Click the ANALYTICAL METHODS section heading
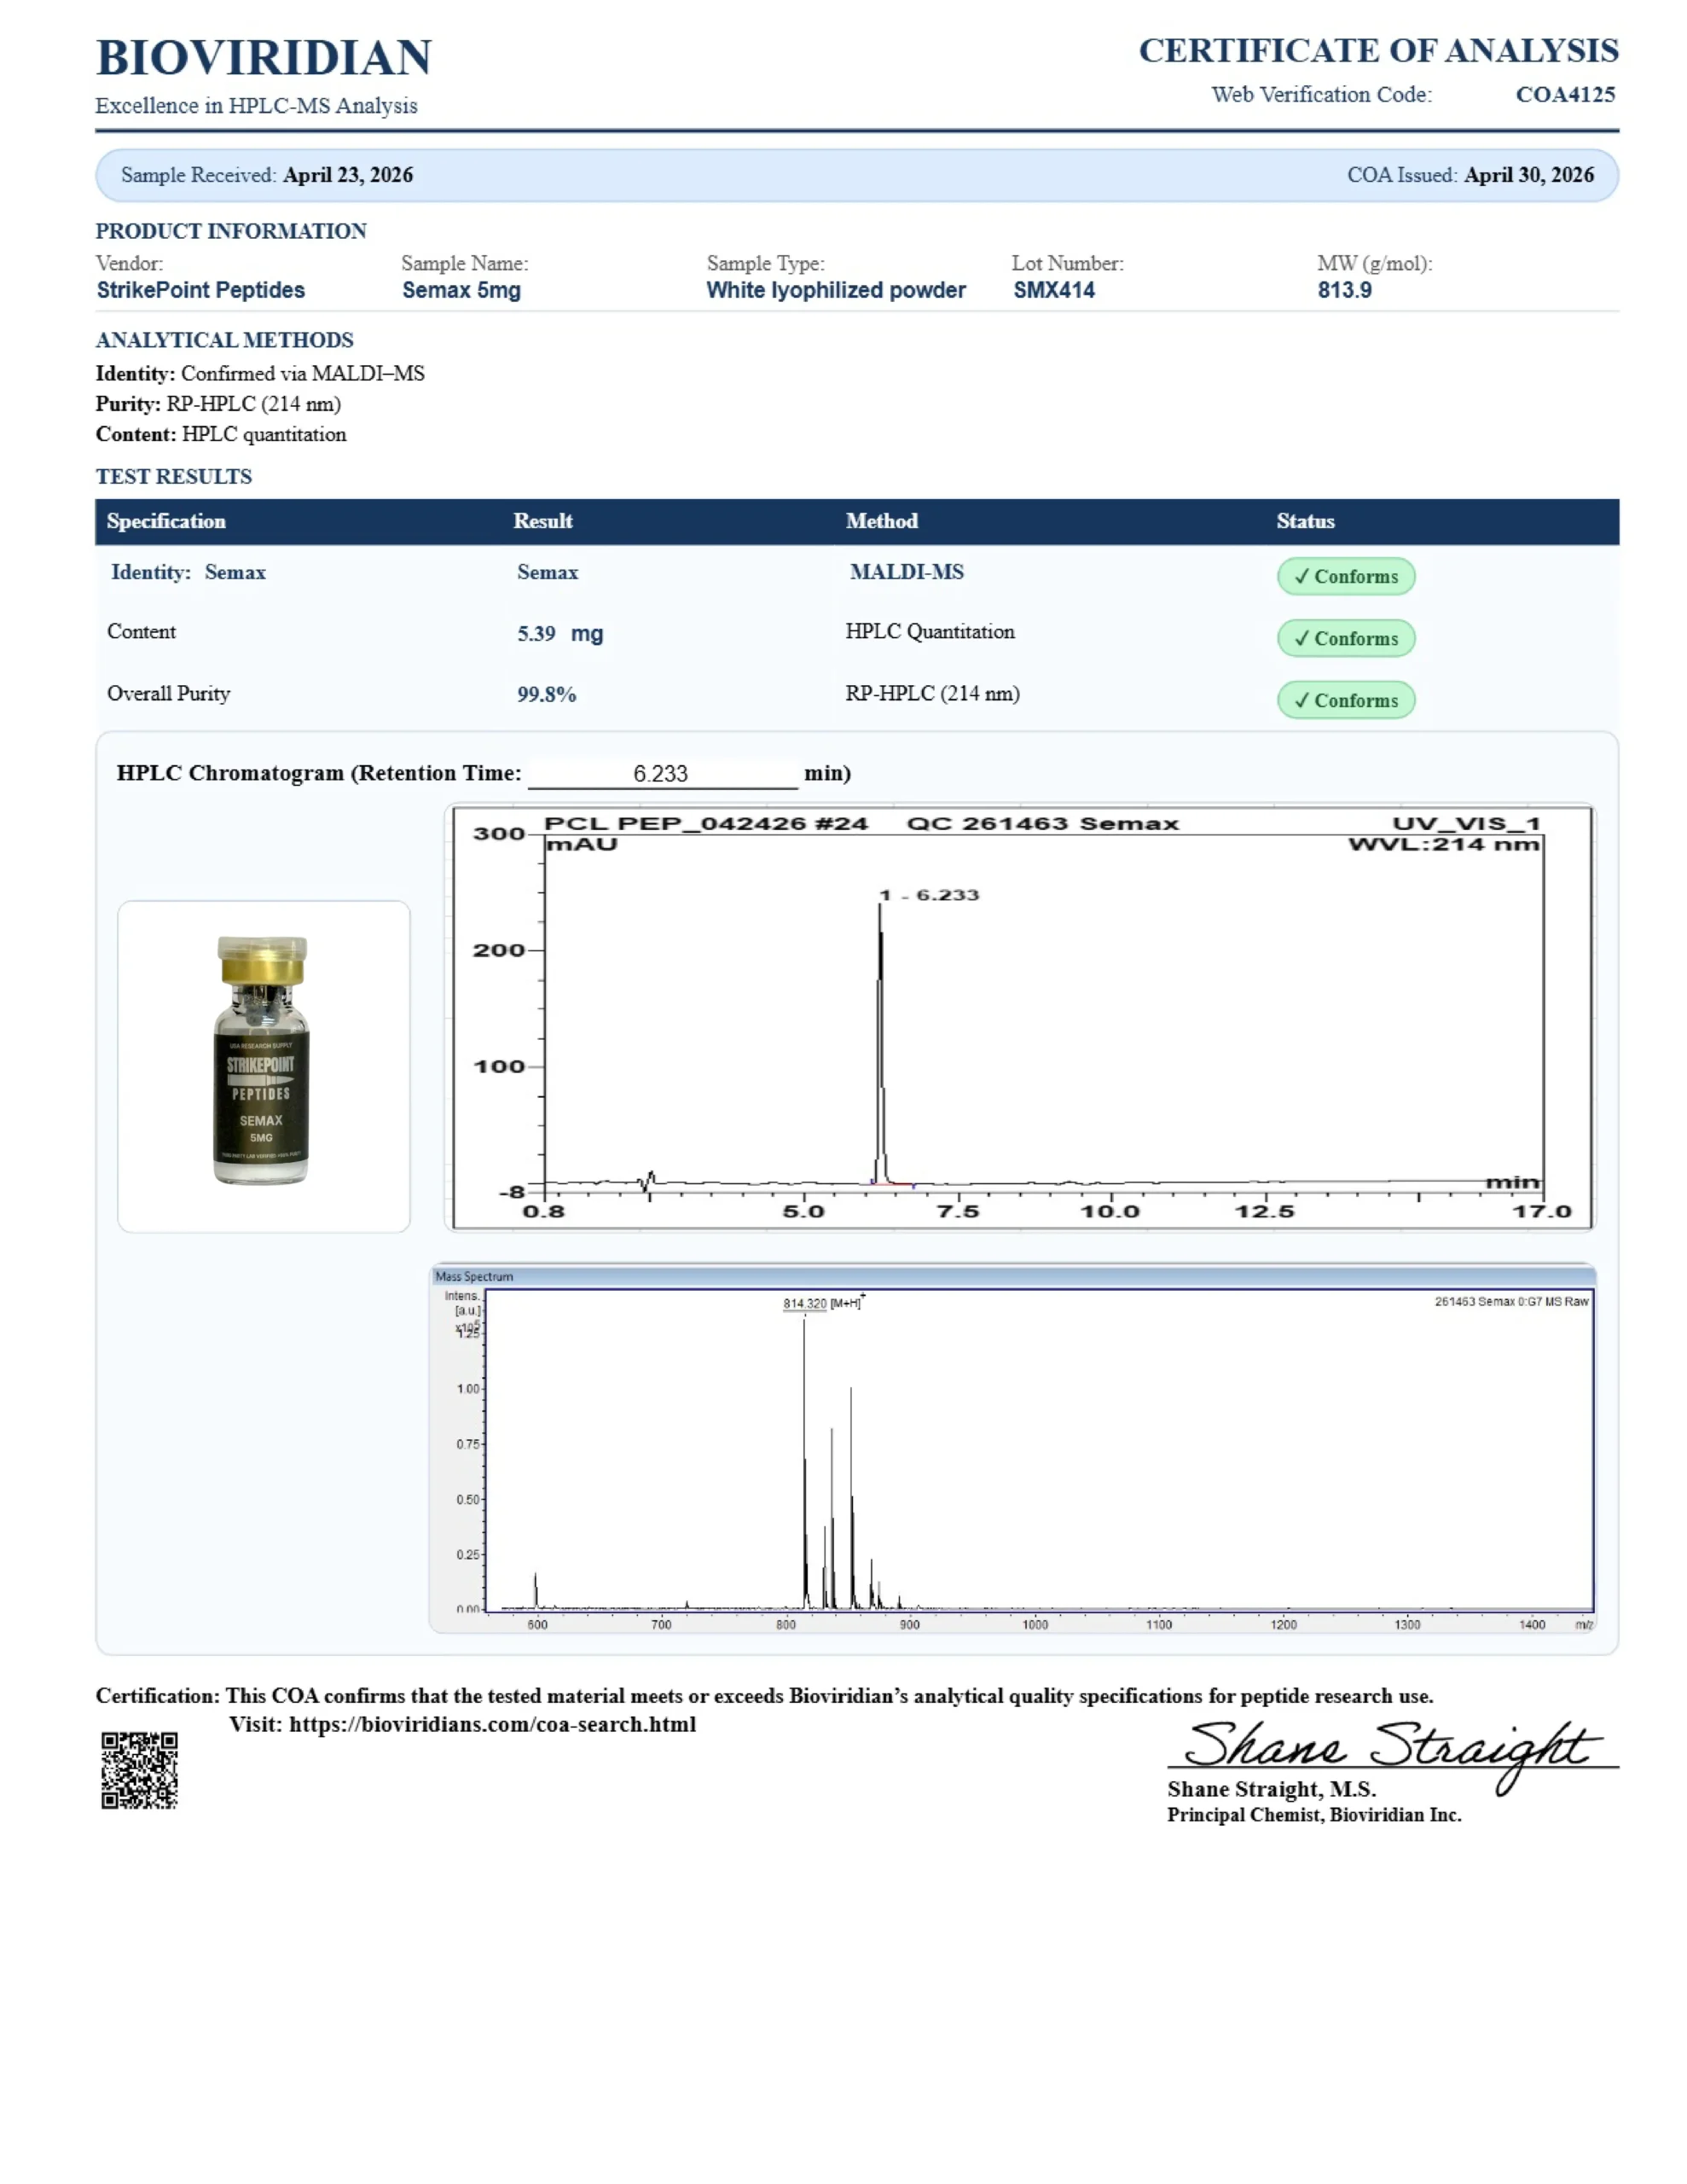 (x=225, y=340)
